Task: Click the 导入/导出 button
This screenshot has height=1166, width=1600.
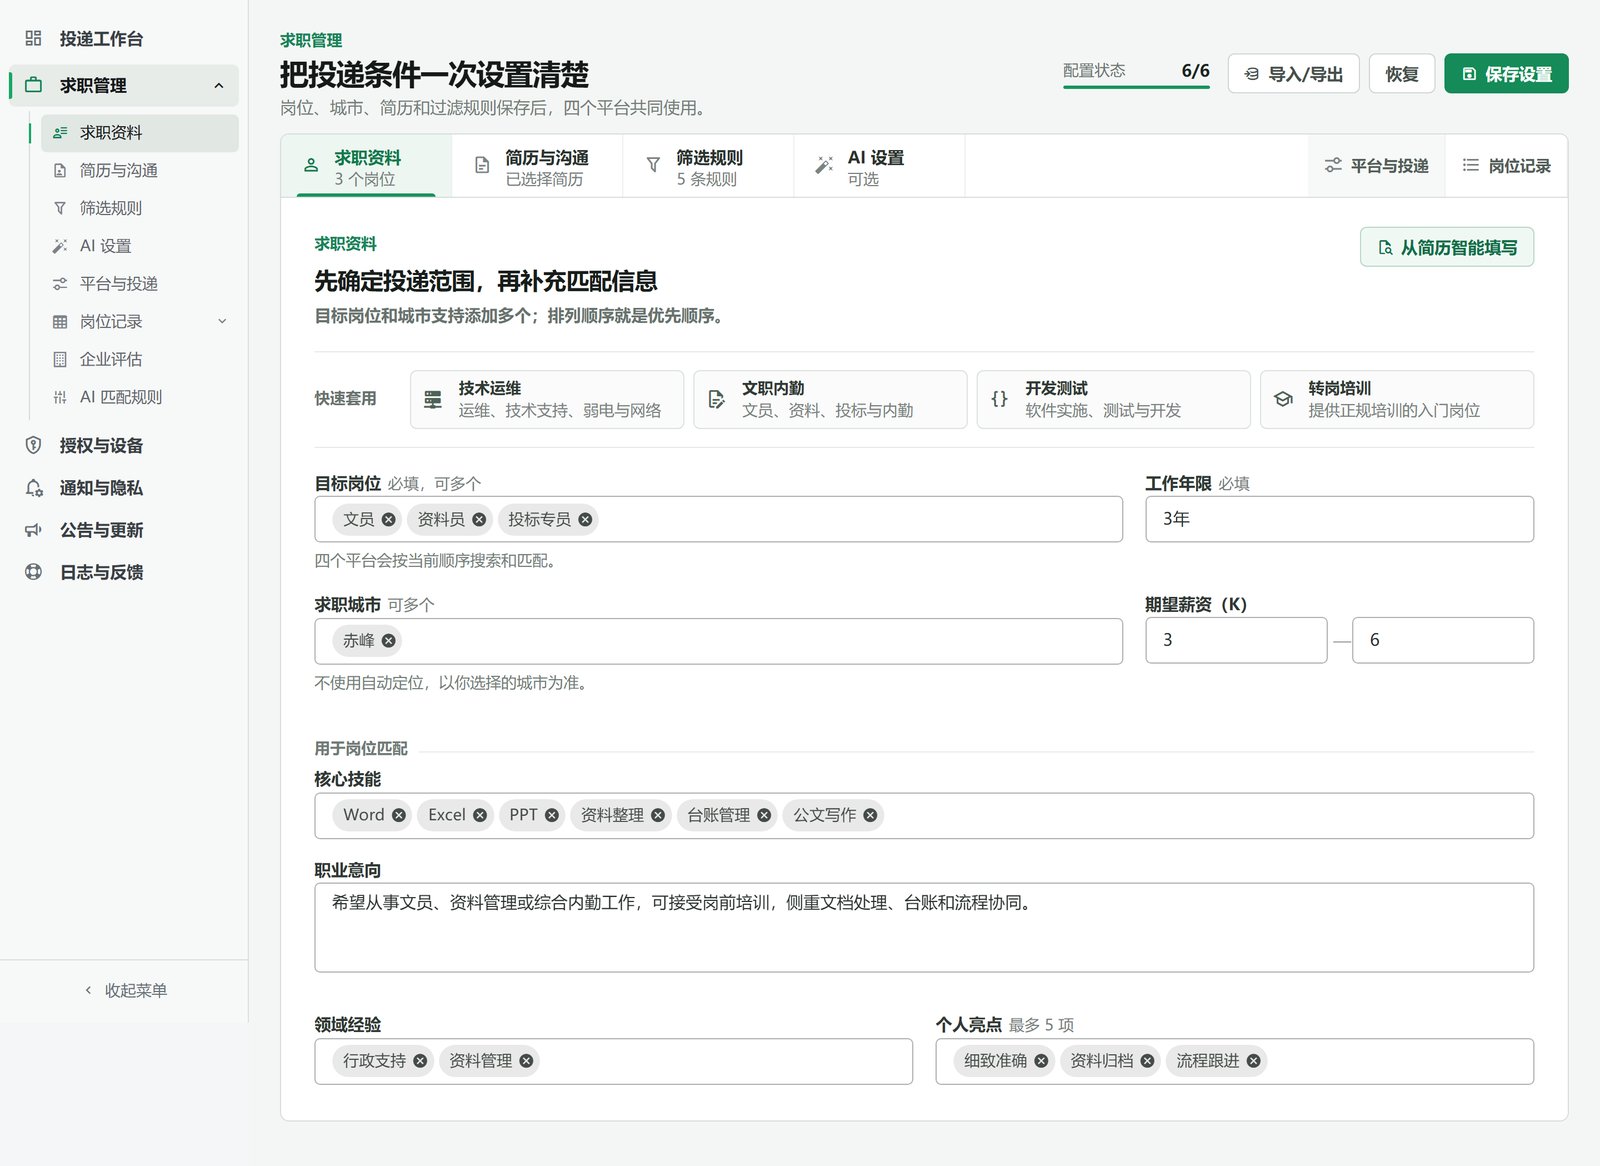Action: point(1293,74)
